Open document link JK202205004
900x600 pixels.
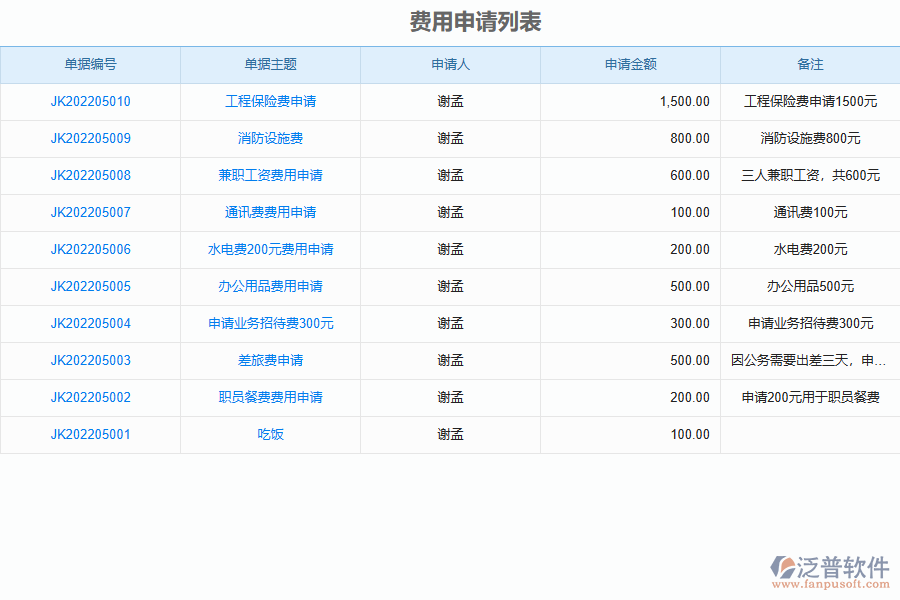(91, 324)
